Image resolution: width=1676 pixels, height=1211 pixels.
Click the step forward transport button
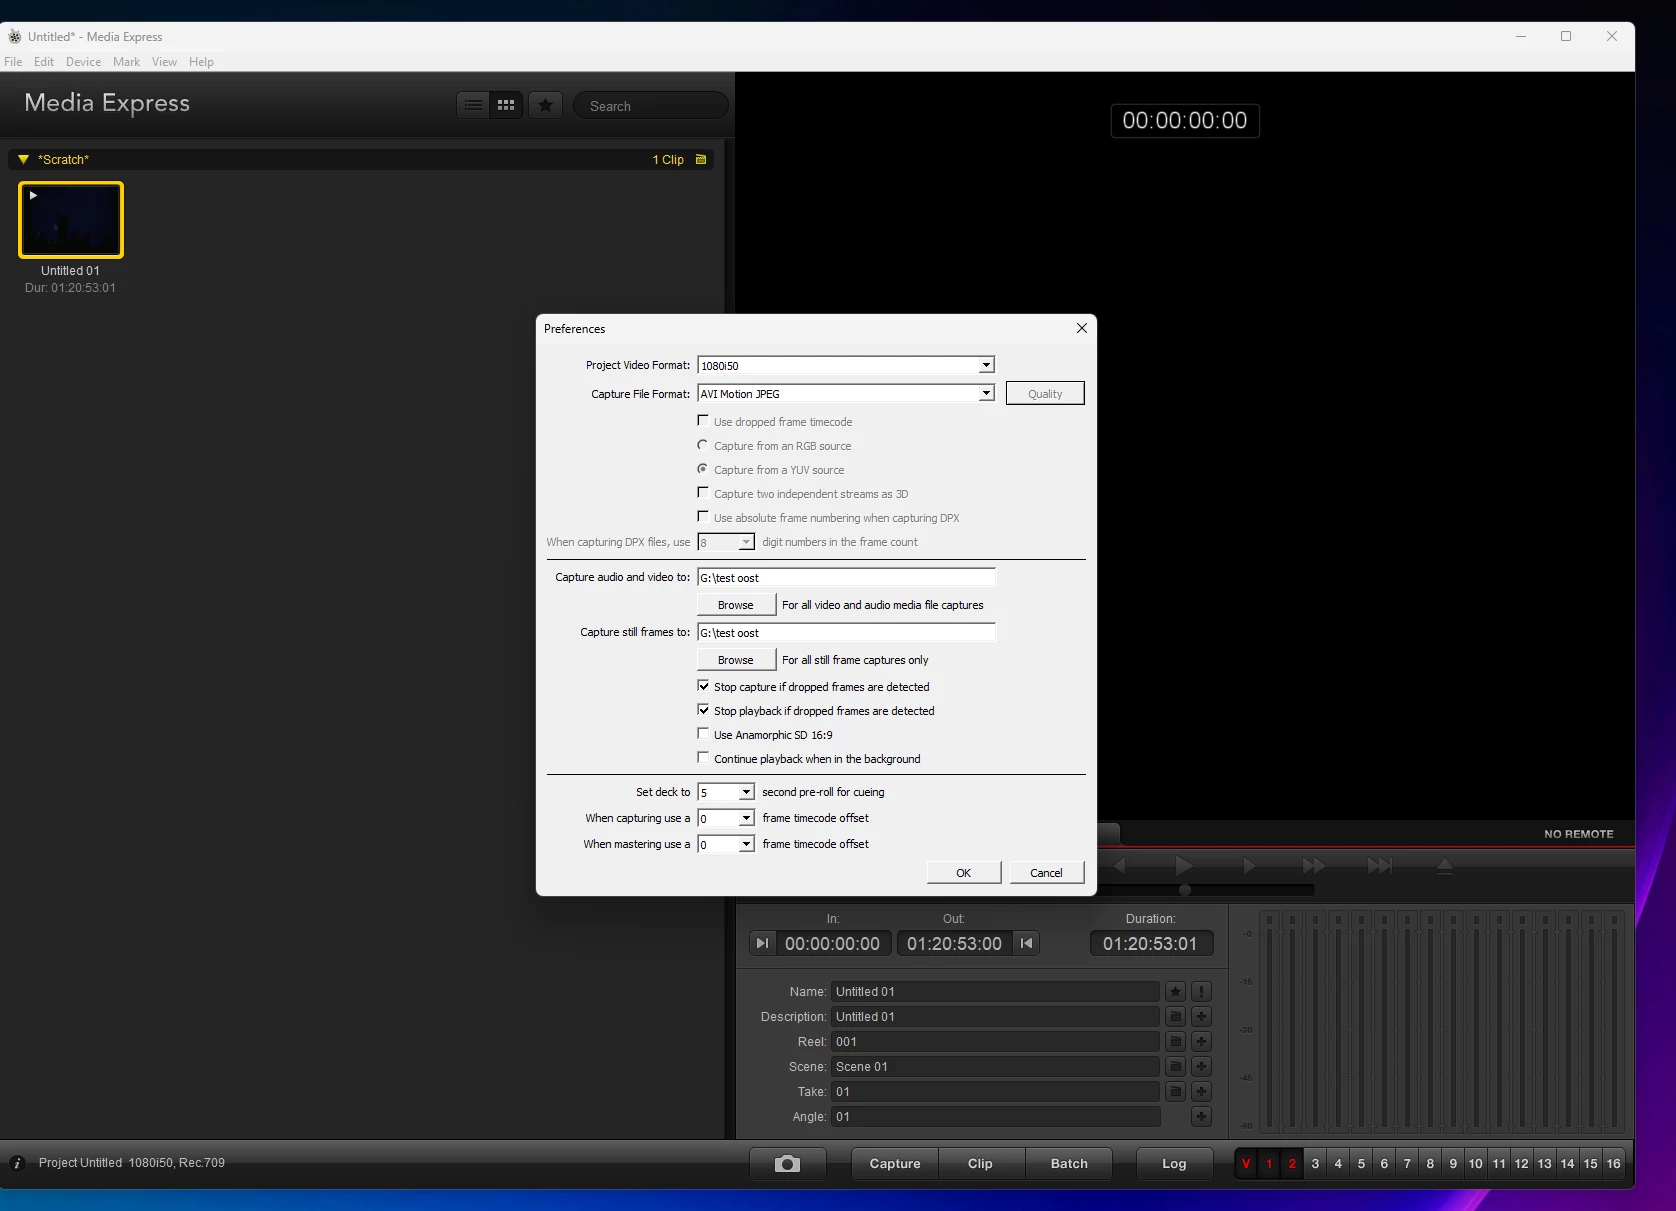pyautogui.click(x=1248, y=865)
